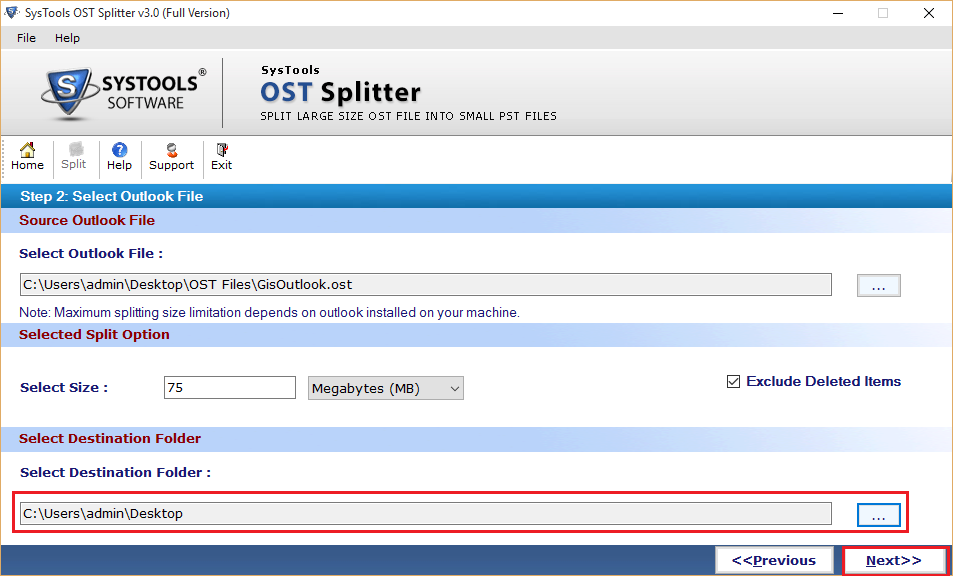
Task: Open the Support toolbar icon
Action: pyautogui.click(x=171, y=157)
